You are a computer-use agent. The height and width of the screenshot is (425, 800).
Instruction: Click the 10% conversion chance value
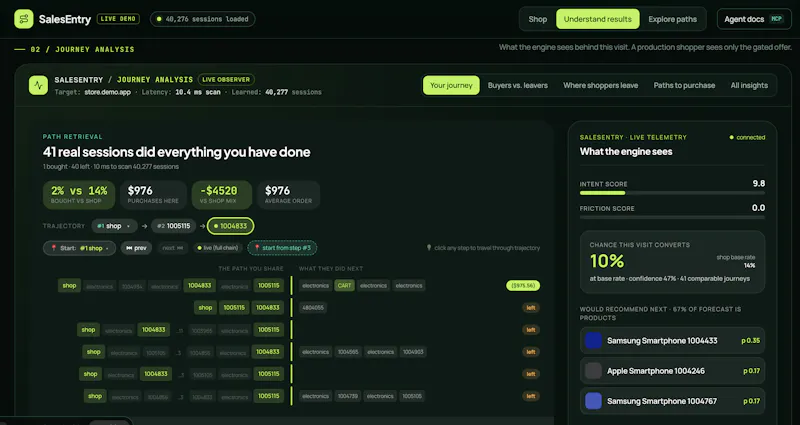click(607, 262)
